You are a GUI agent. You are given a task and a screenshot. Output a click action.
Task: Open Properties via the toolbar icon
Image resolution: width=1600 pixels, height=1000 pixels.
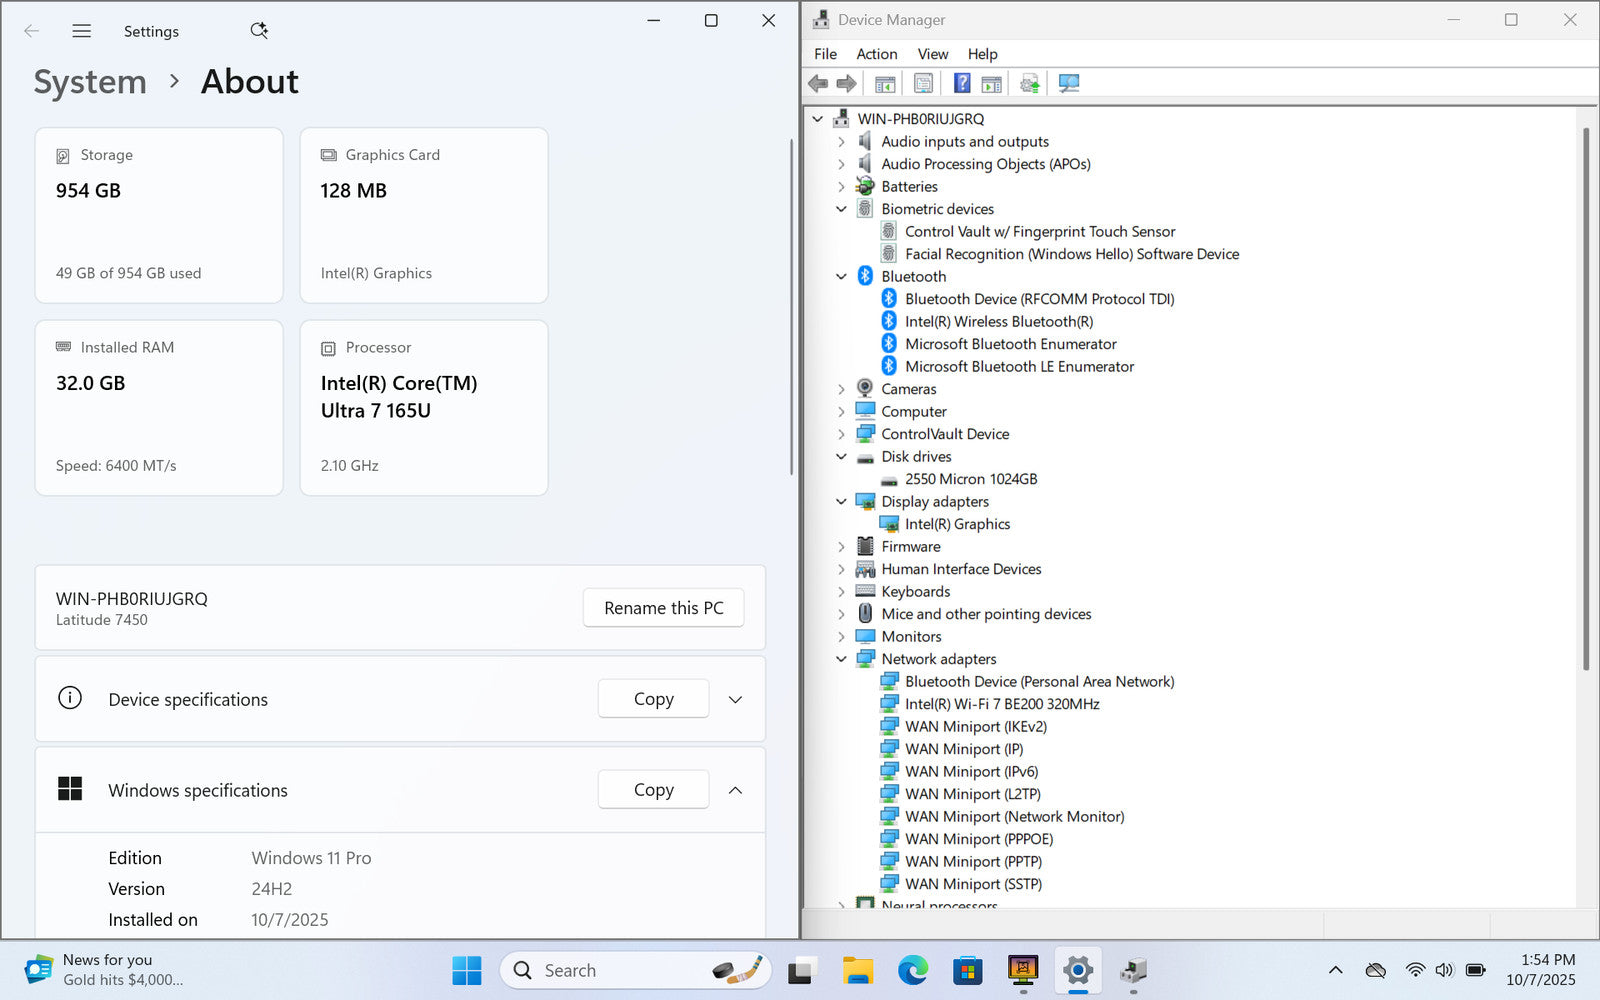(x=923, y=84)
